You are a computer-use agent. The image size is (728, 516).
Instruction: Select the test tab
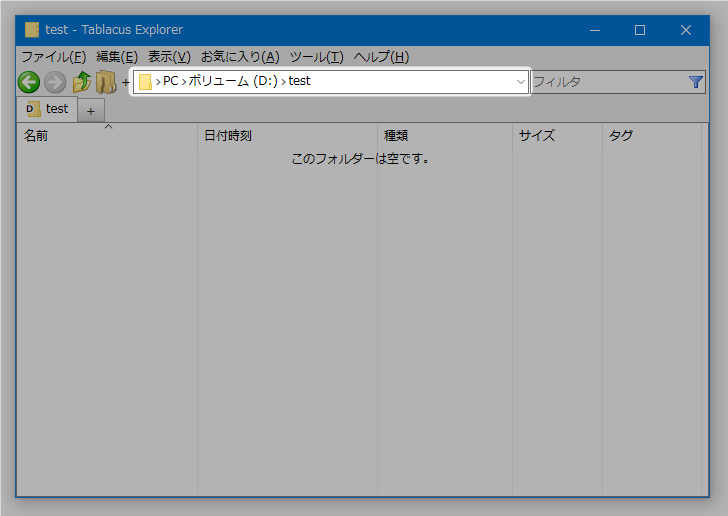coord(47,109)
